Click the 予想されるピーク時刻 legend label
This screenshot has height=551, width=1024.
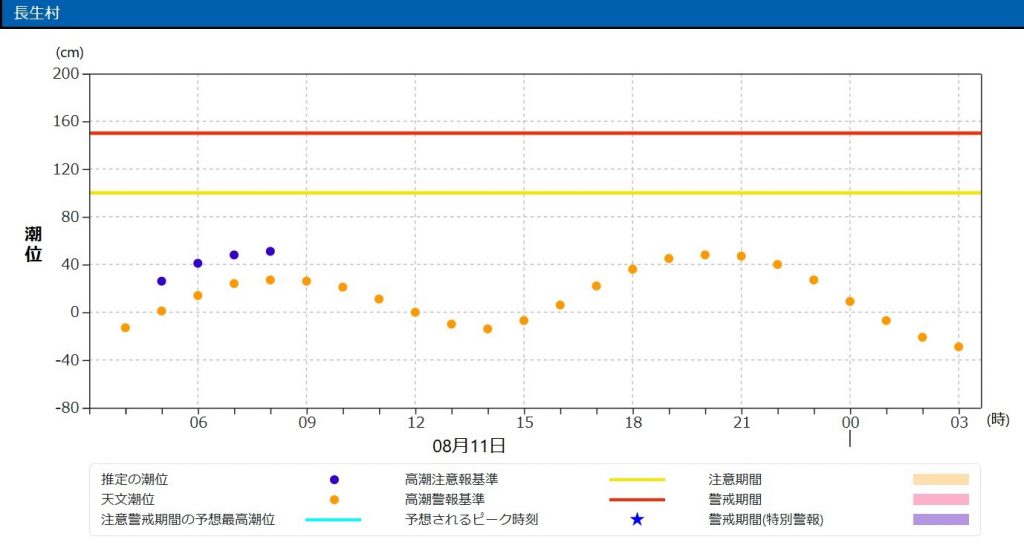[x=472, y=520]
